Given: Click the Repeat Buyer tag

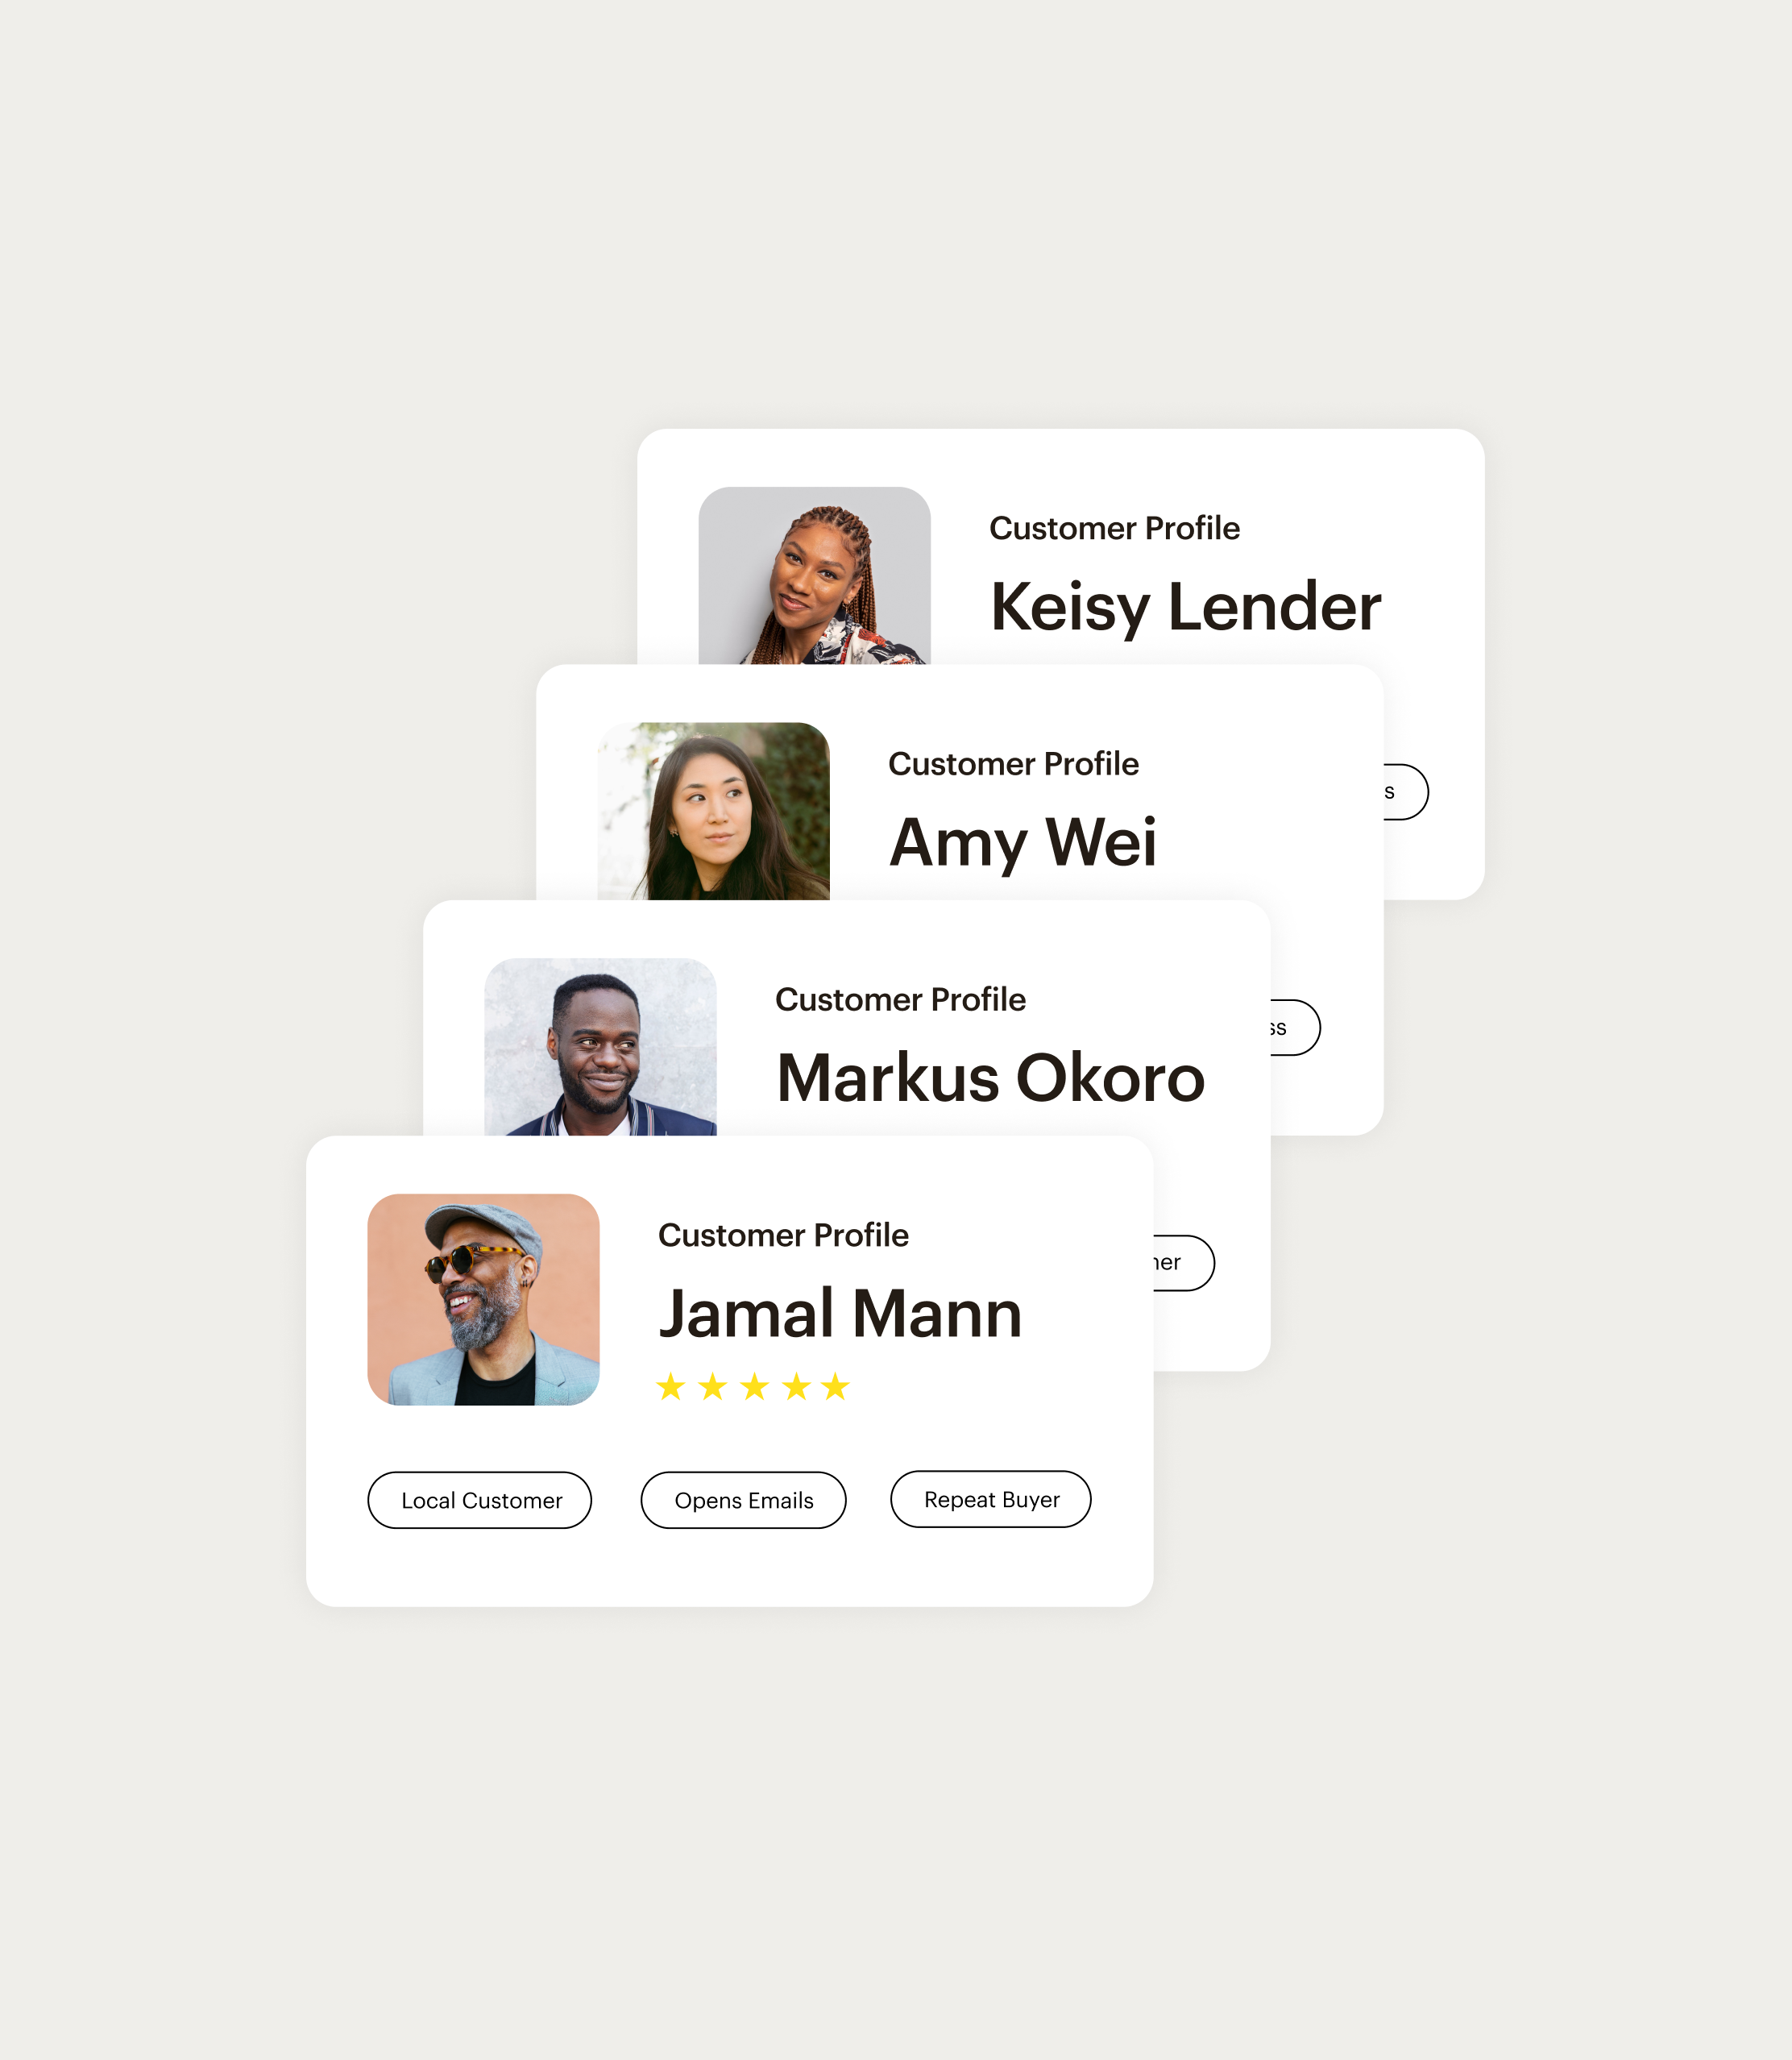Looking at the screenshot, I should coord(990,1499).
